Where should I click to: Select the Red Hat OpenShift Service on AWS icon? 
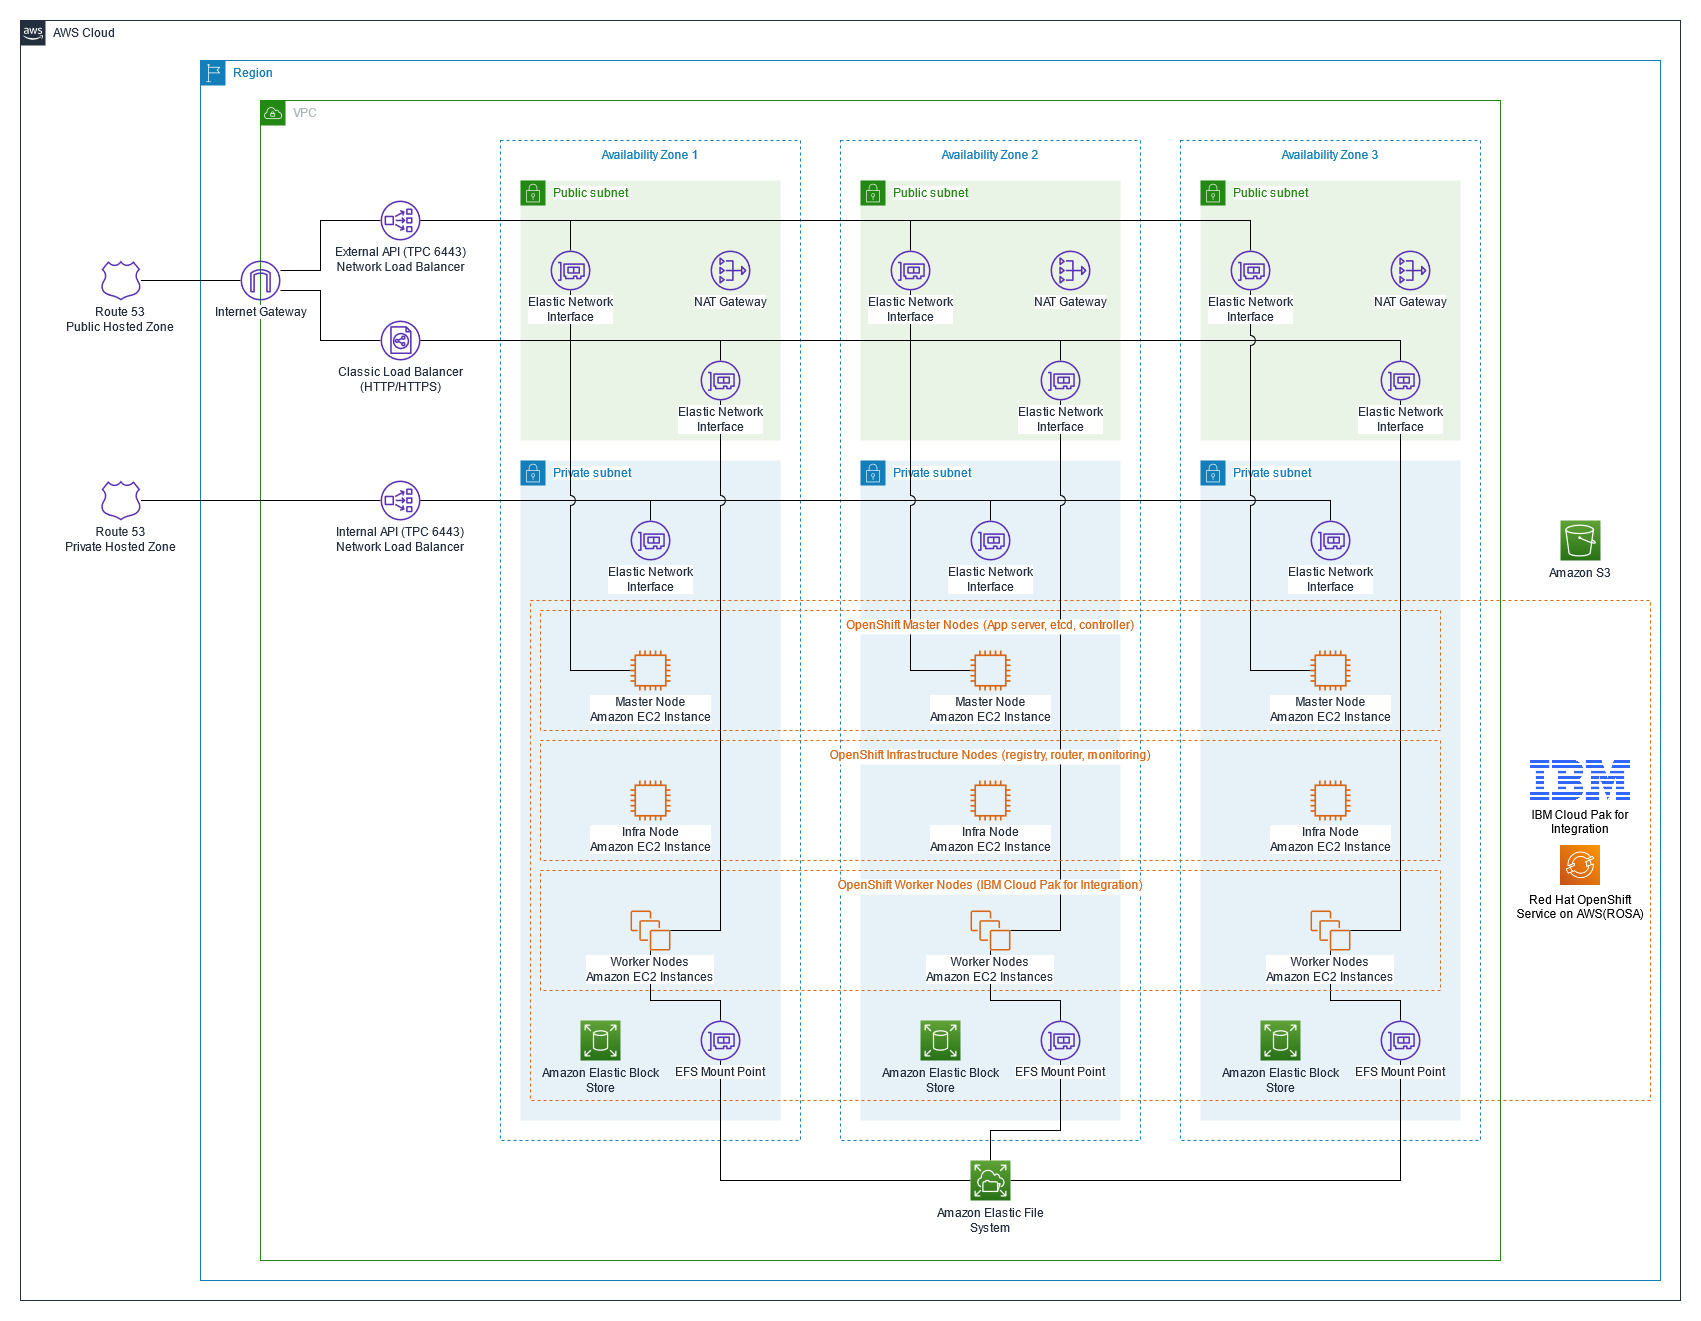pos(1580,865)
